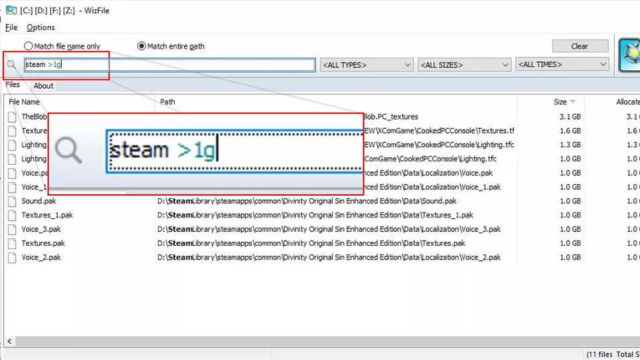Select the Match entire path radio button

point(141,46)
